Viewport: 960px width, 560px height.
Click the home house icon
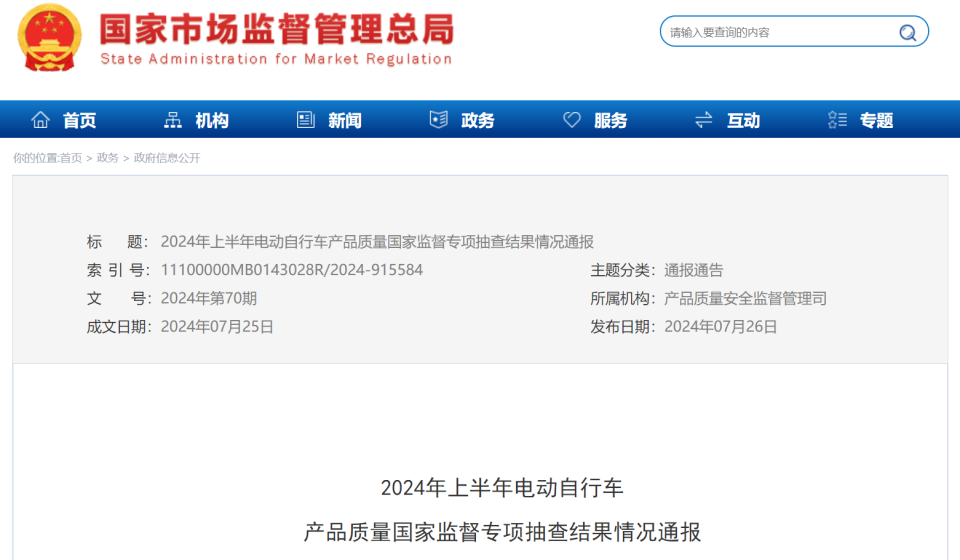click(x=40, y=120)
